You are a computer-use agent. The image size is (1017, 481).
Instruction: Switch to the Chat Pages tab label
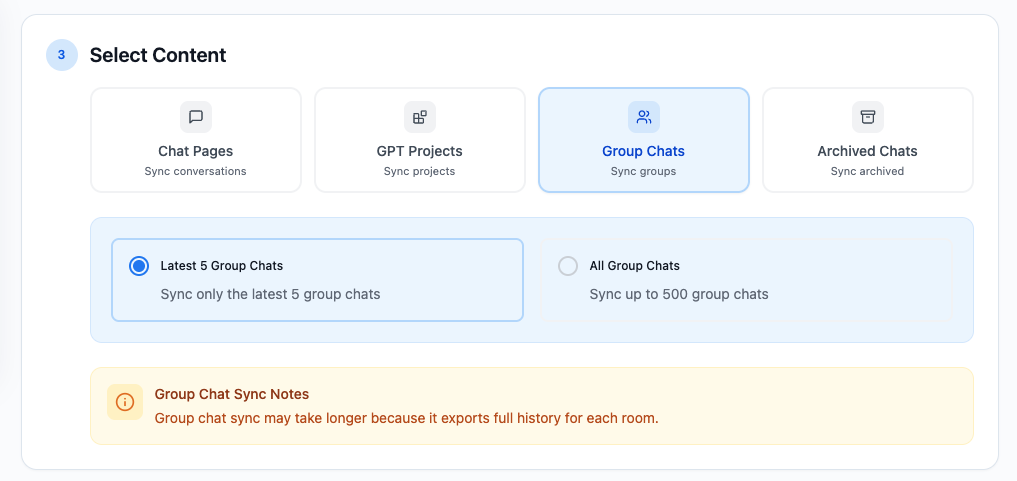(196, 151)
